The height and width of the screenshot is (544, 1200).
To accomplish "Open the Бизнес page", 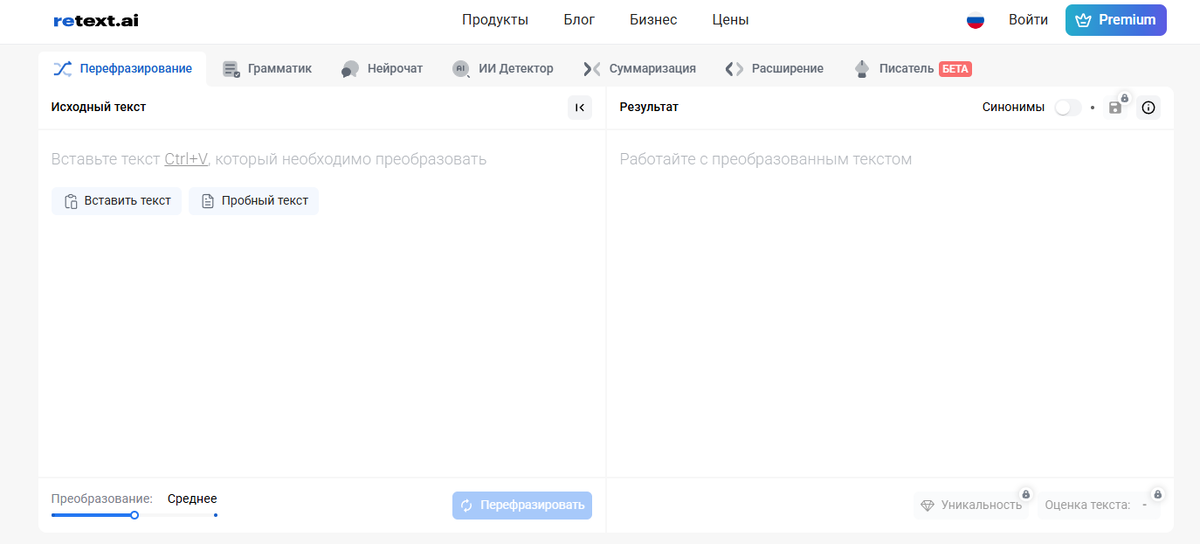I will click(653, 20).
